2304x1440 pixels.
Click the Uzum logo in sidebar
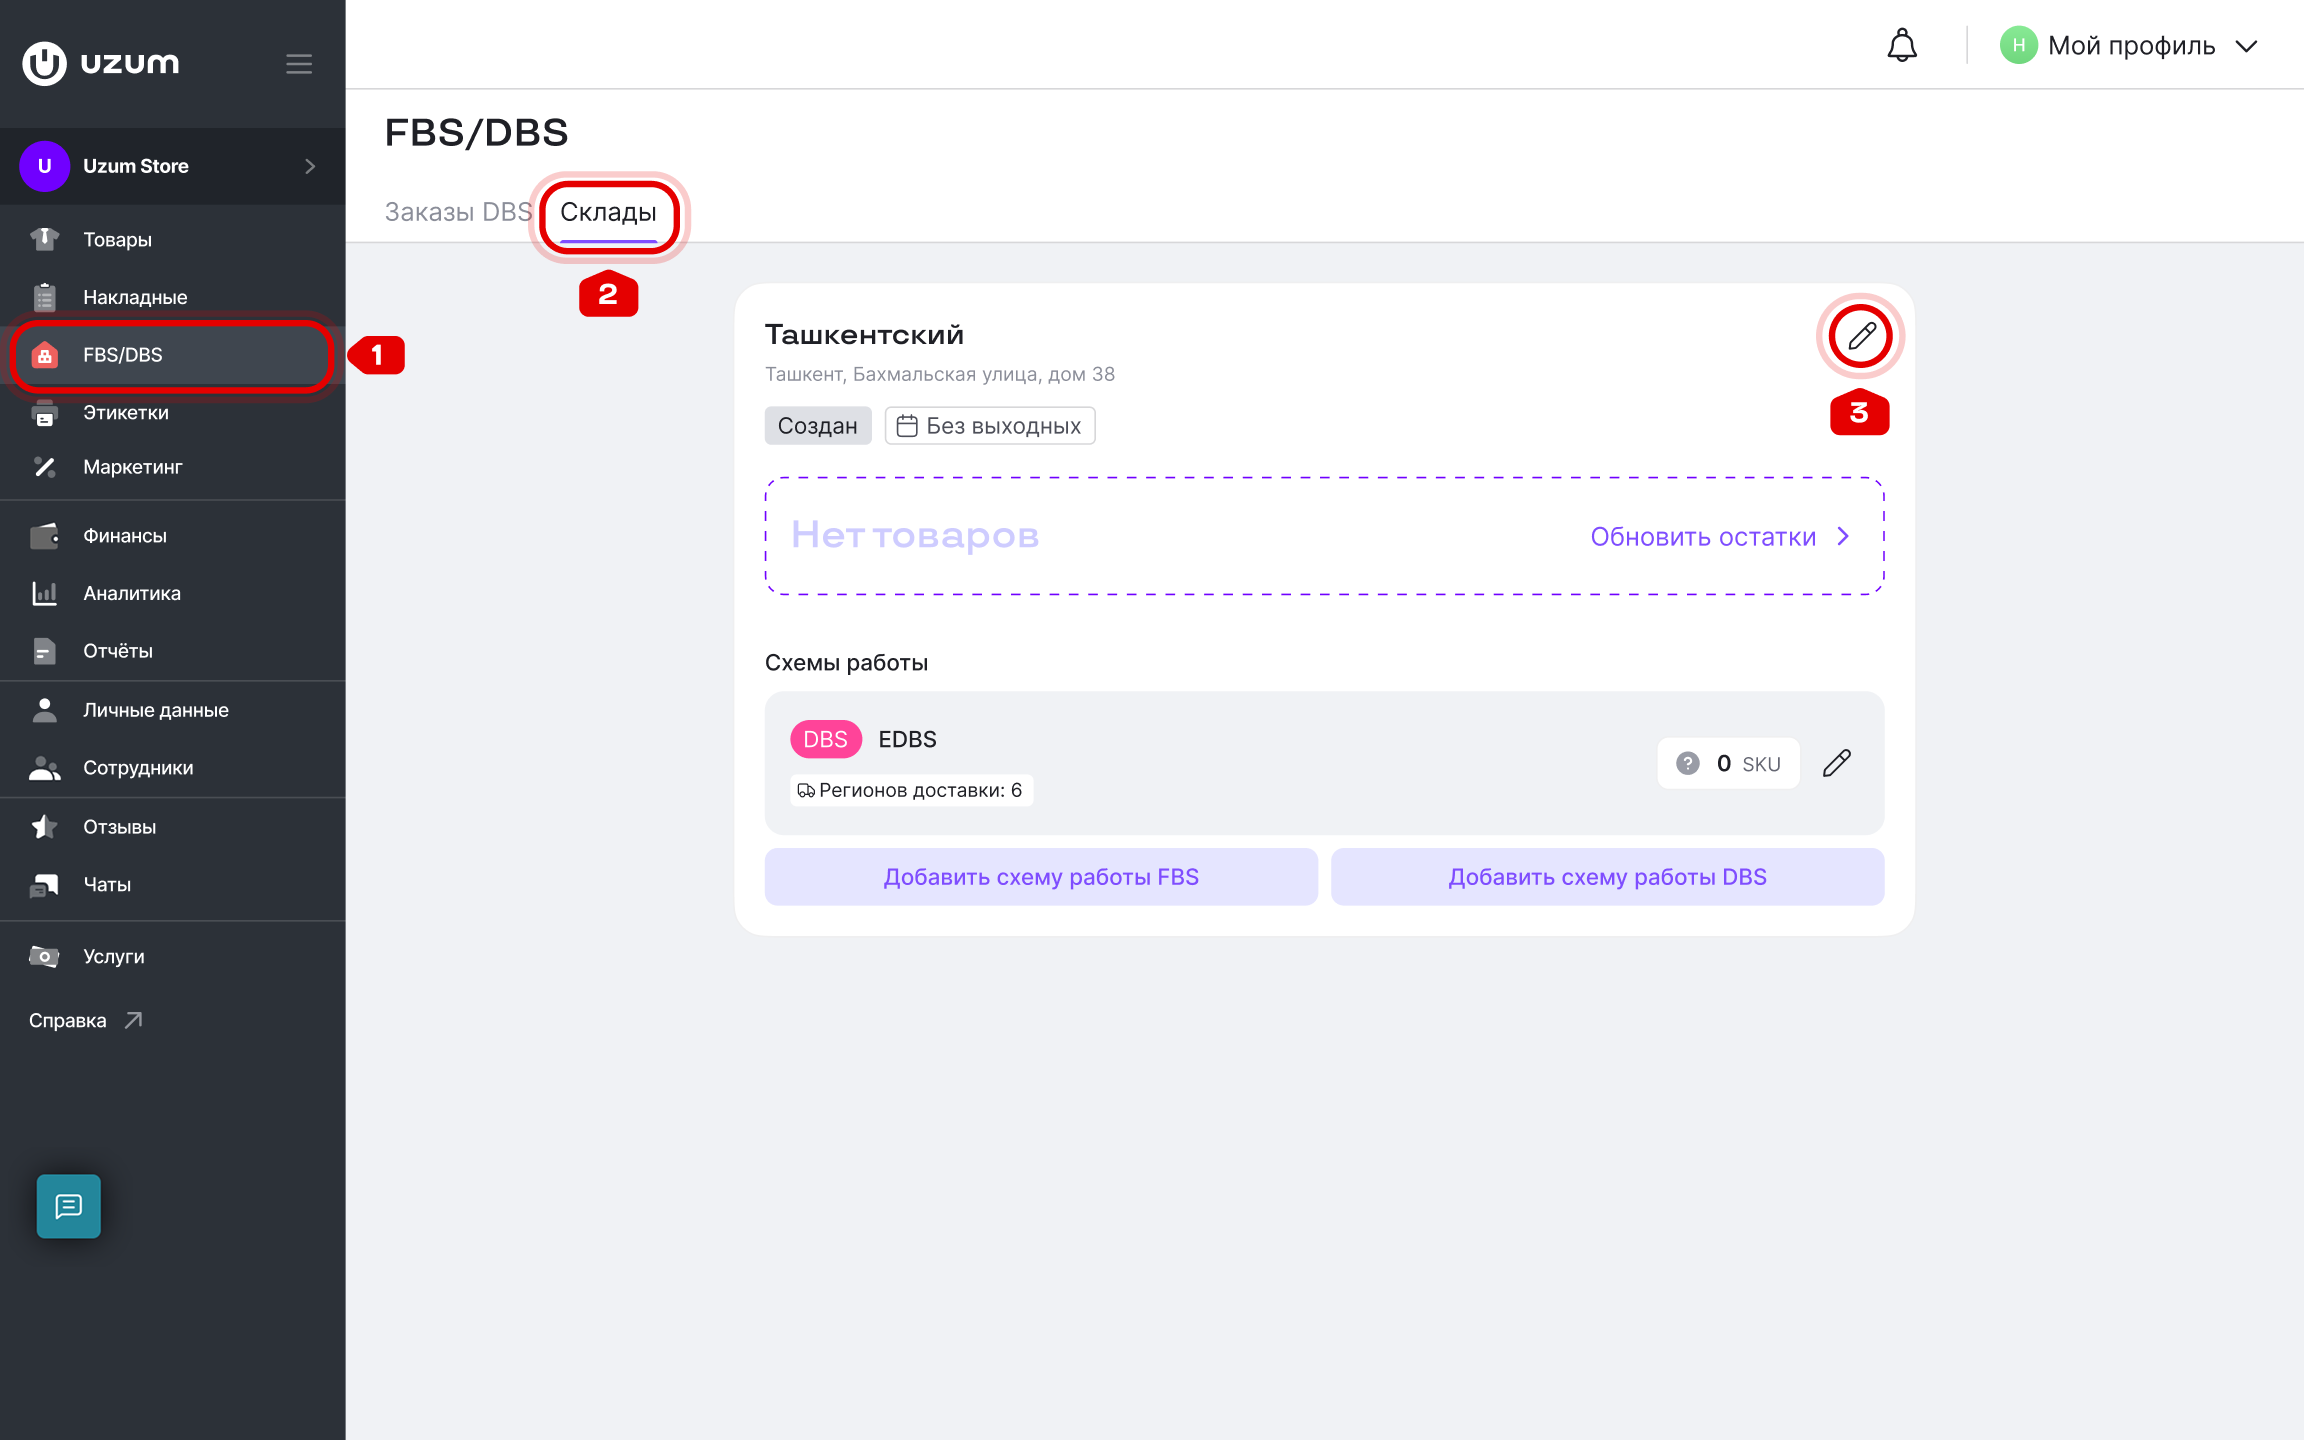click(101, 63)
